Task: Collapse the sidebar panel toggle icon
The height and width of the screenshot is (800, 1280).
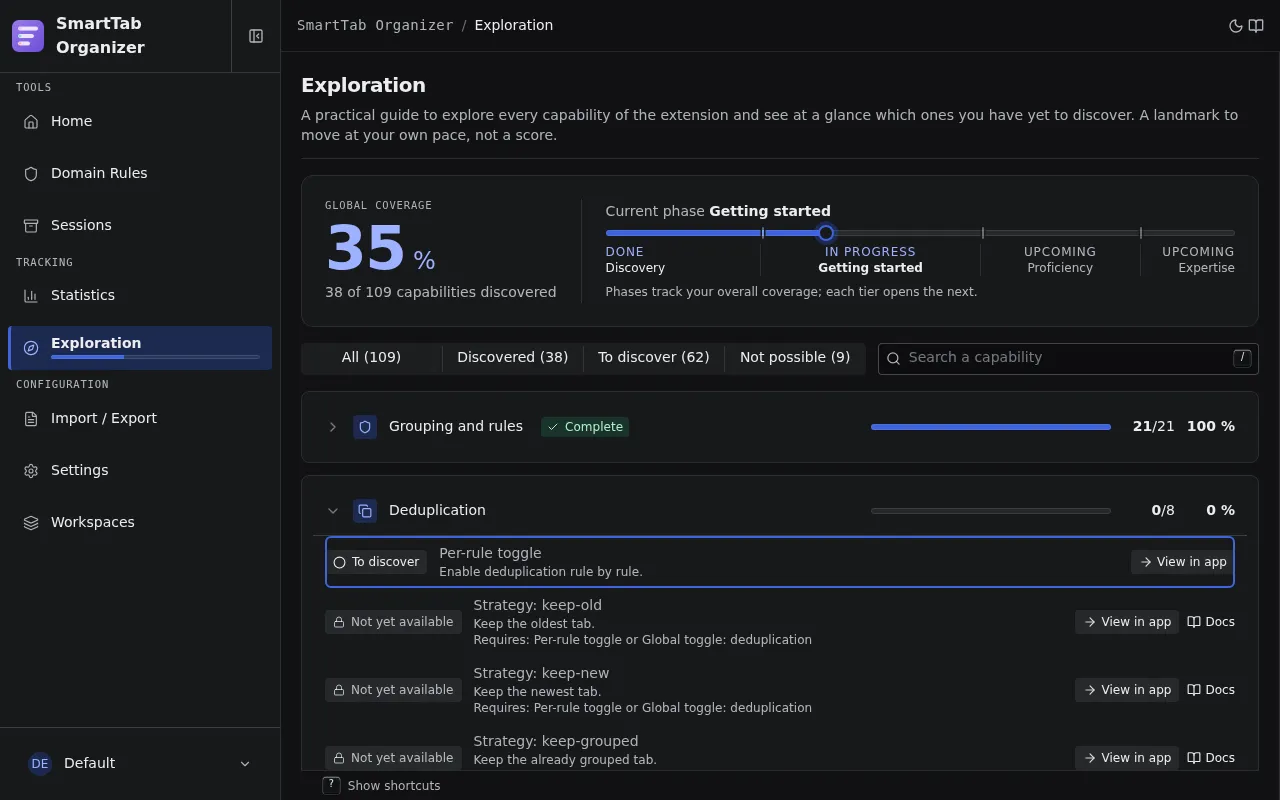Action: point(256,36)
